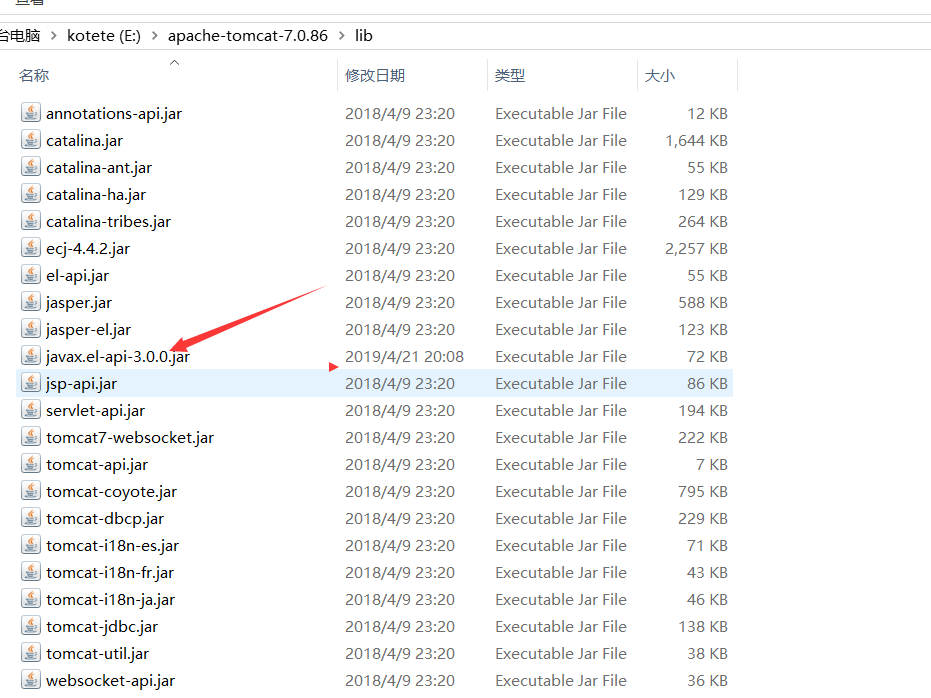Click the 1,644 KB size value
Viewport: 931px width, 698px height.
tap(696, 141)
